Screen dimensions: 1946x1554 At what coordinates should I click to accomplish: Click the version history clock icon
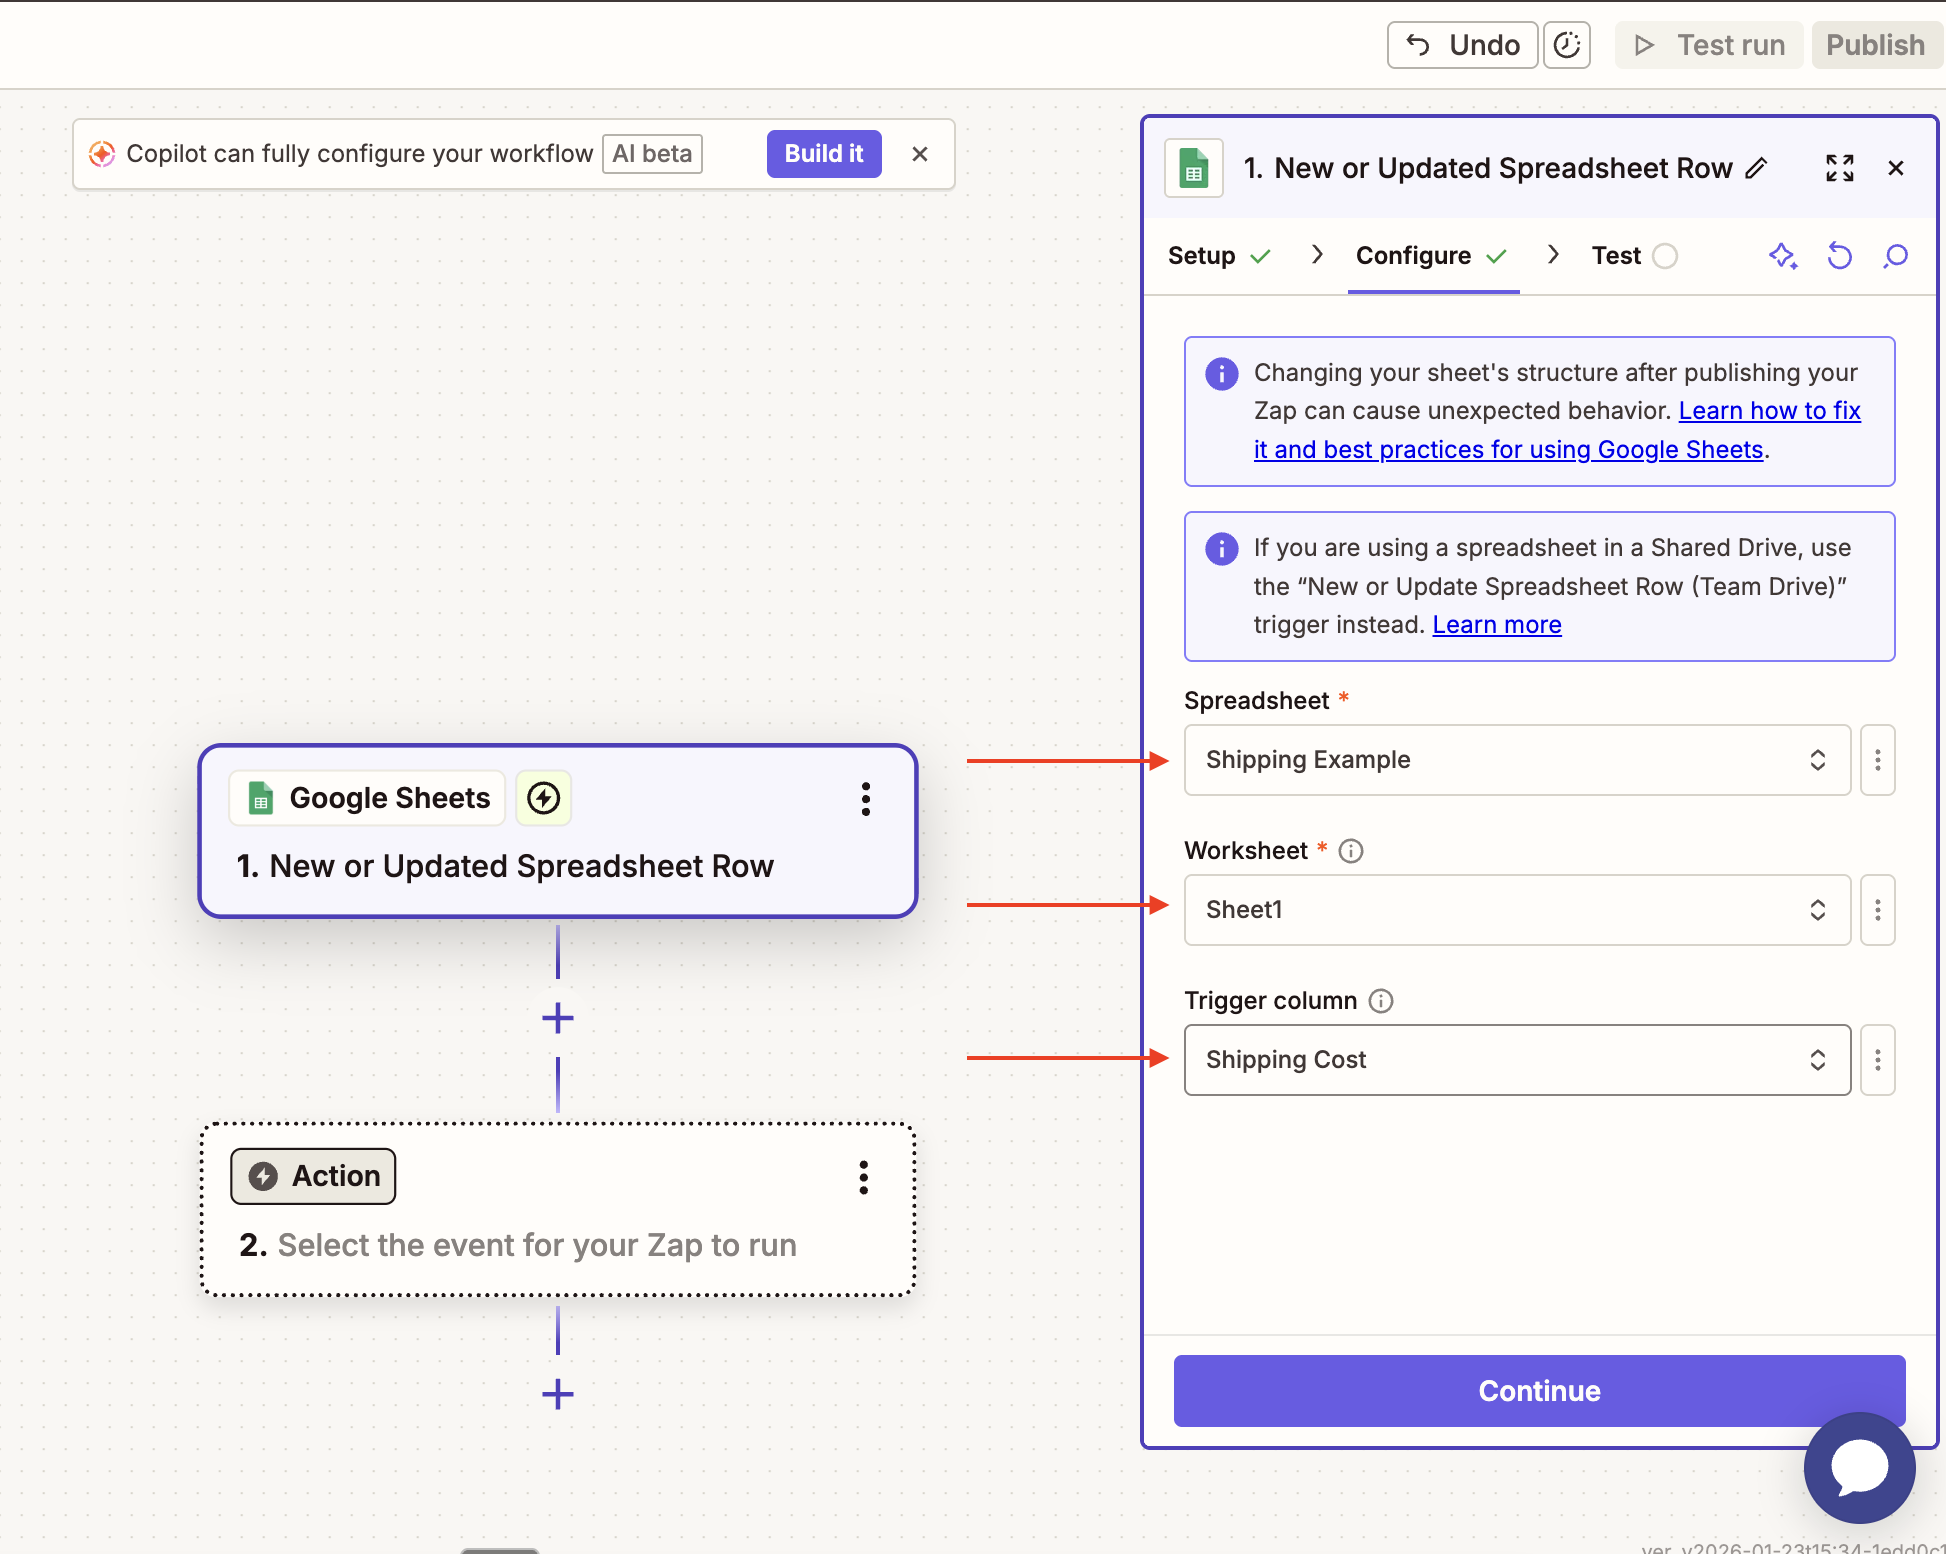point(1566,45)
